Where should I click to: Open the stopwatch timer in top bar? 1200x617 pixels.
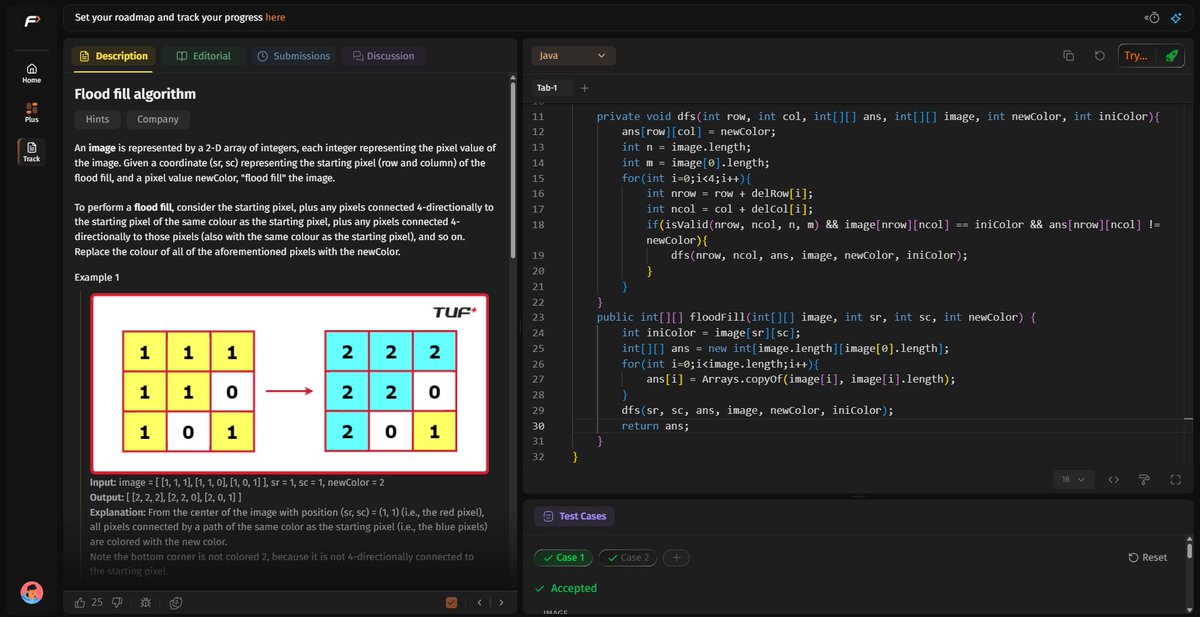click(x=1153, y=17)
